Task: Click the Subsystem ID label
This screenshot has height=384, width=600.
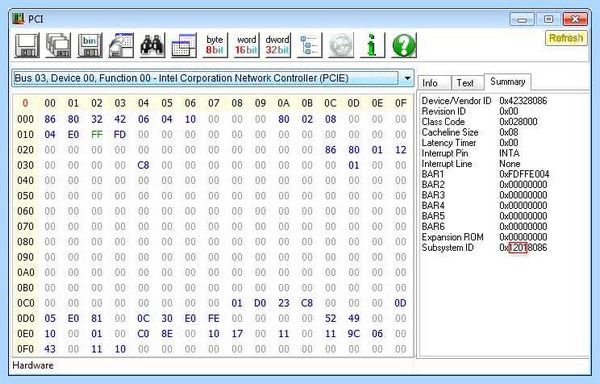Action: coord(448,248)
